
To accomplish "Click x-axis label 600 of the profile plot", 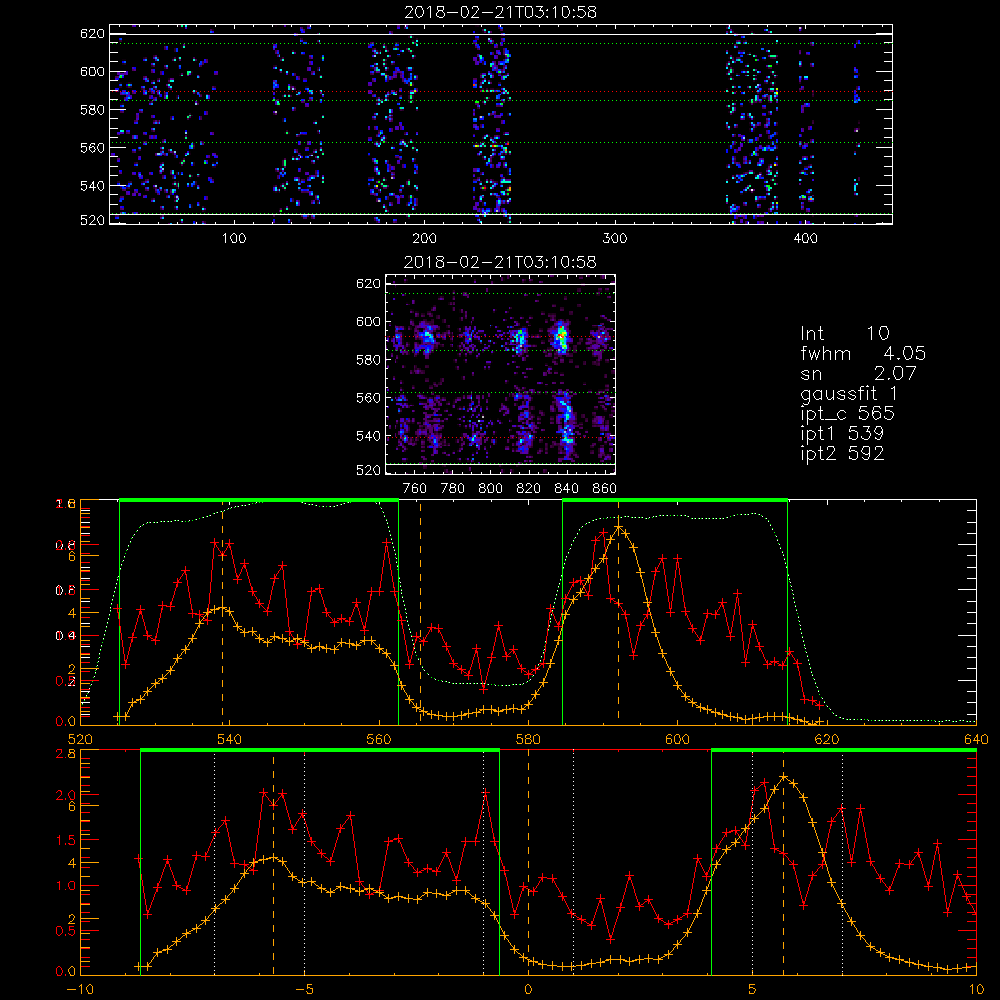I will (x=677, y=739).
